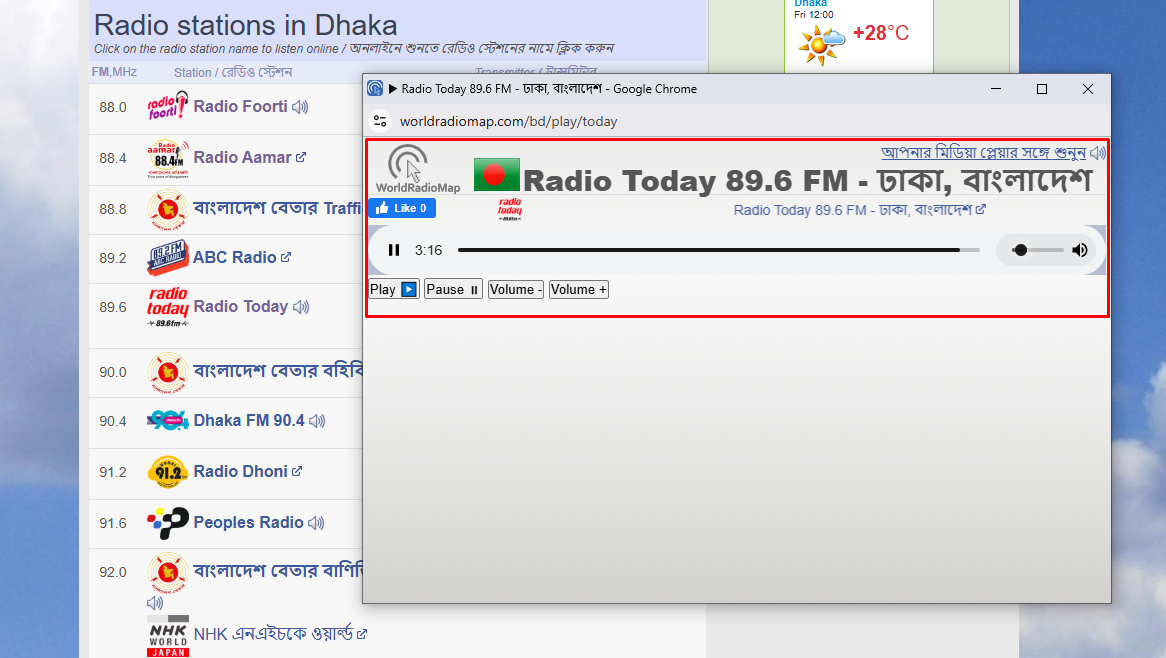Open Radio Aamar station link

[x=242, y=158]
